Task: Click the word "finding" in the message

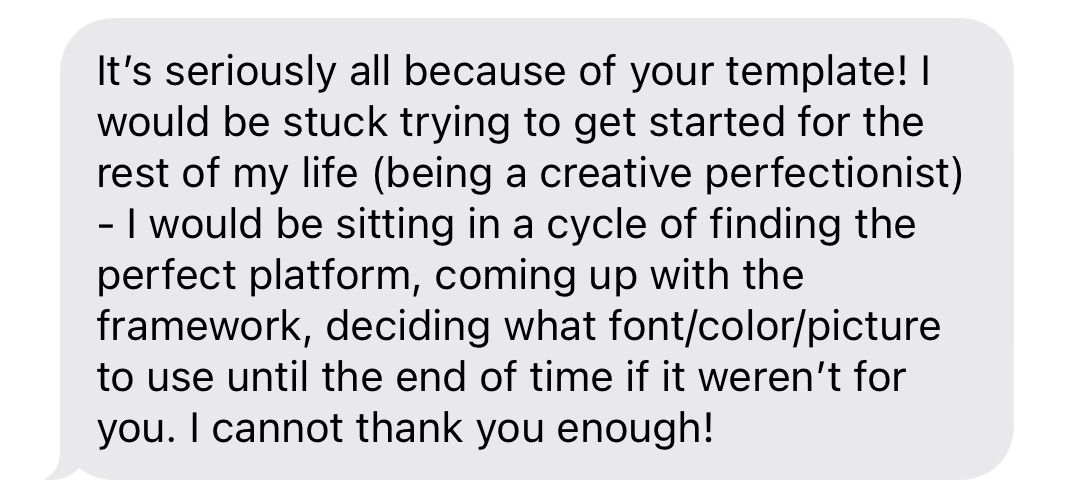Action: (x=775, y=225)
